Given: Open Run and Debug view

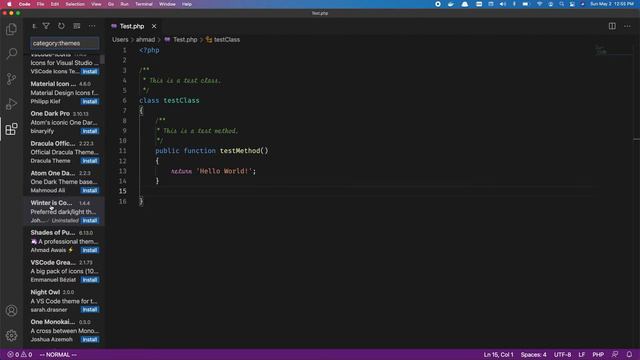Looking at the screenshot, I should pyautogui.click(x=11, y=104).
